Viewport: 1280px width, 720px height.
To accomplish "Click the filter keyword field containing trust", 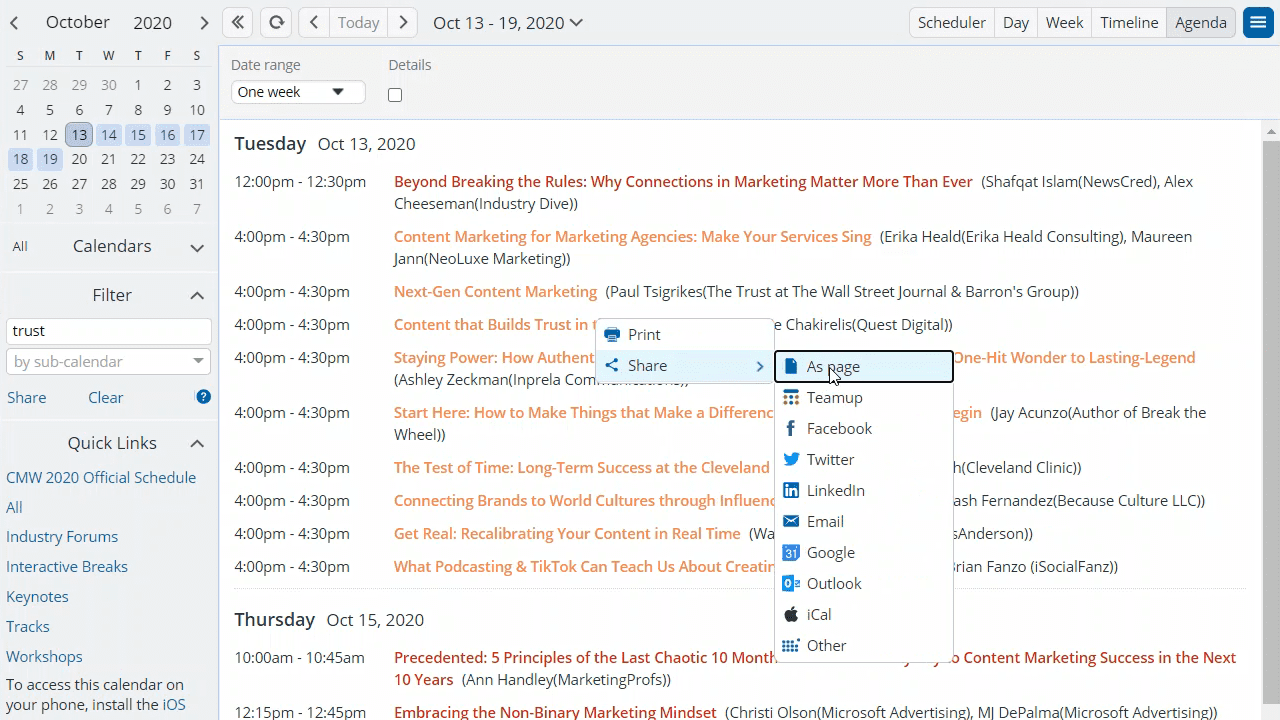I will tap(108, 331).
